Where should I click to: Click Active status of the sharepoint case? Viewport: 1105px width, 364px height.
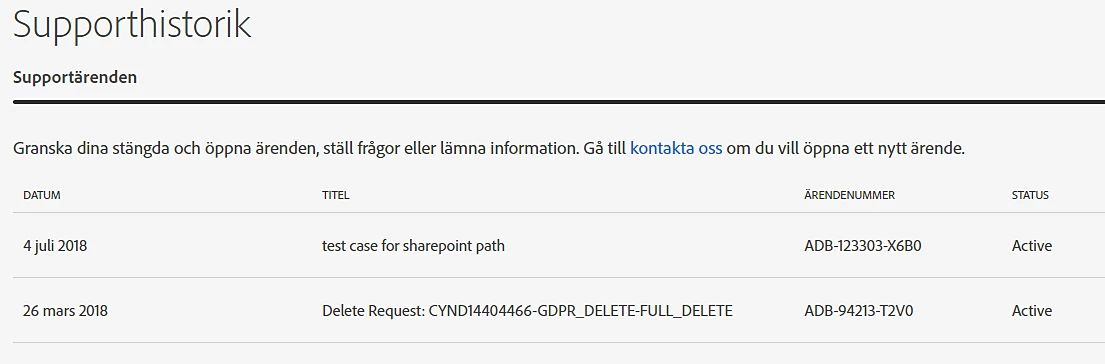point(1032,246)
